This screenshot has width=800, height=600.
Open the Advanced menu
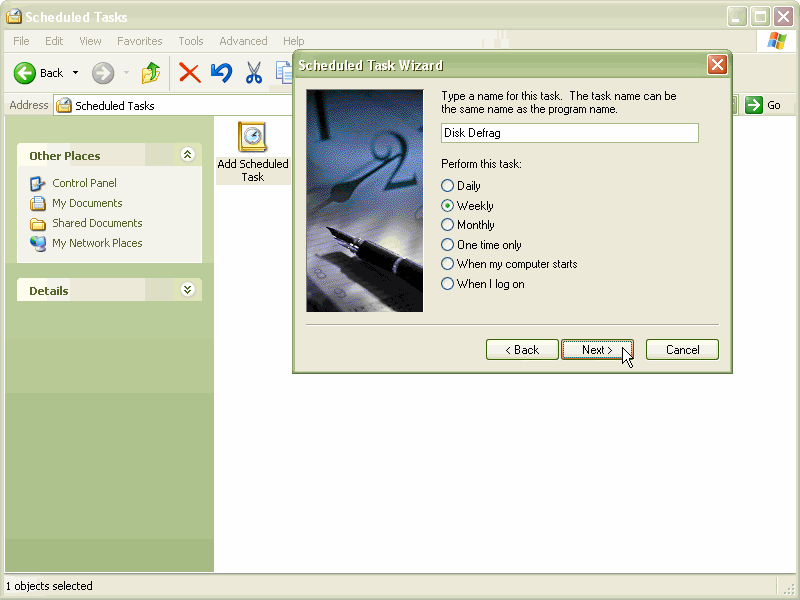(243, 41)
